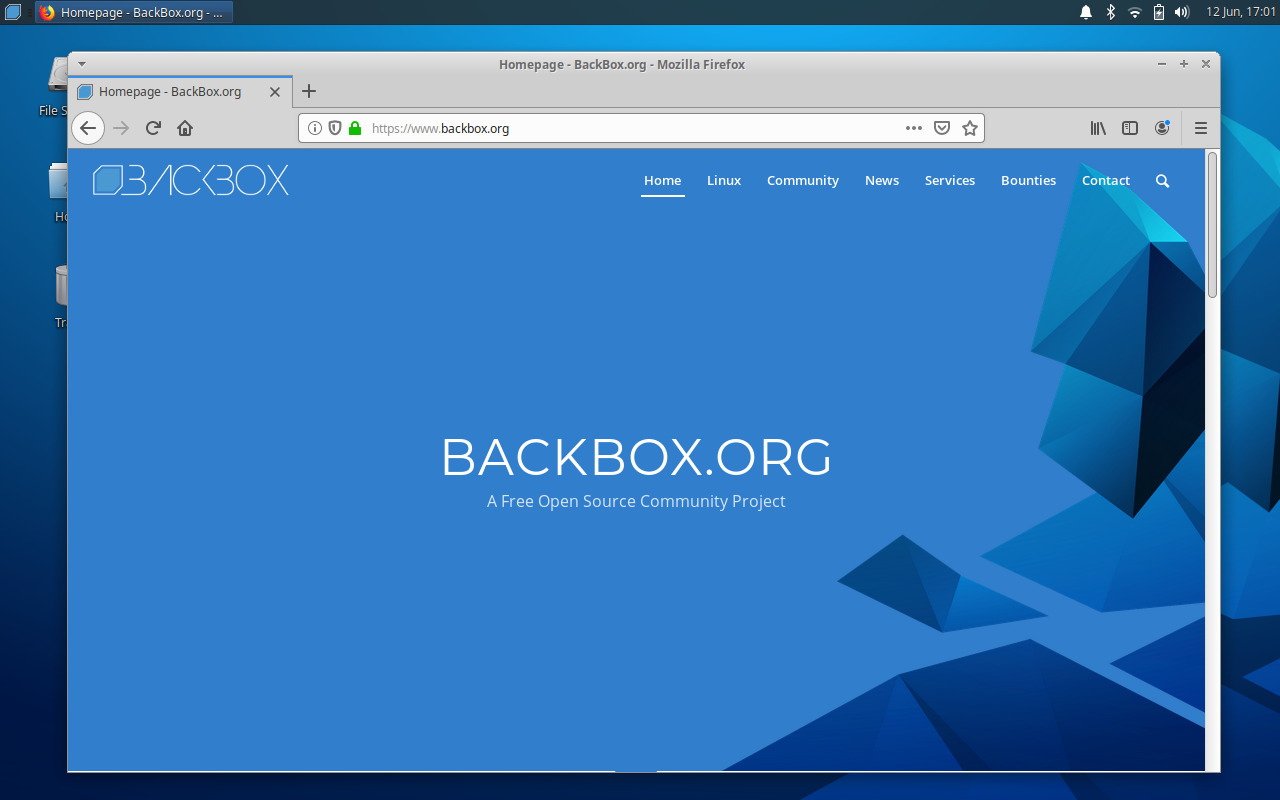
Task: Open Bluetooth tray icon
Action: pyautogui.click(x=1110, y=12)
